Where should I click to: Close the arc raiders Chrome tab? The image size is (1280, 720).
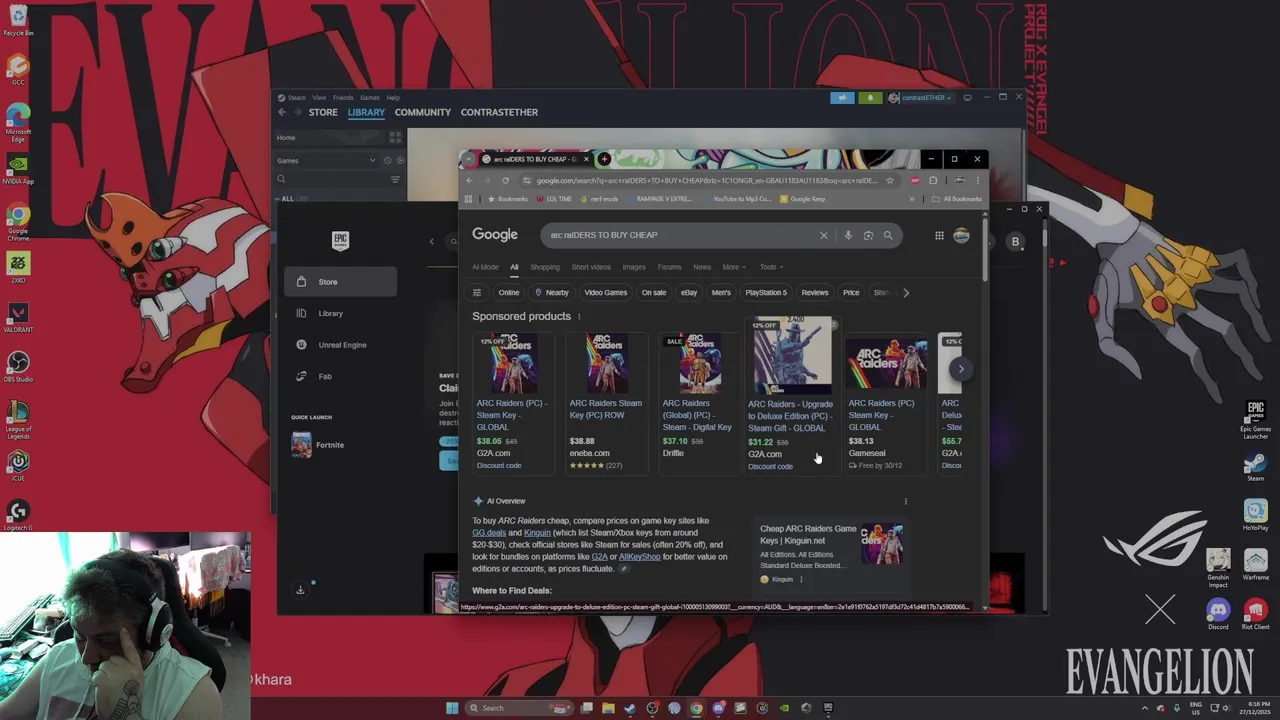pos(586,159)
